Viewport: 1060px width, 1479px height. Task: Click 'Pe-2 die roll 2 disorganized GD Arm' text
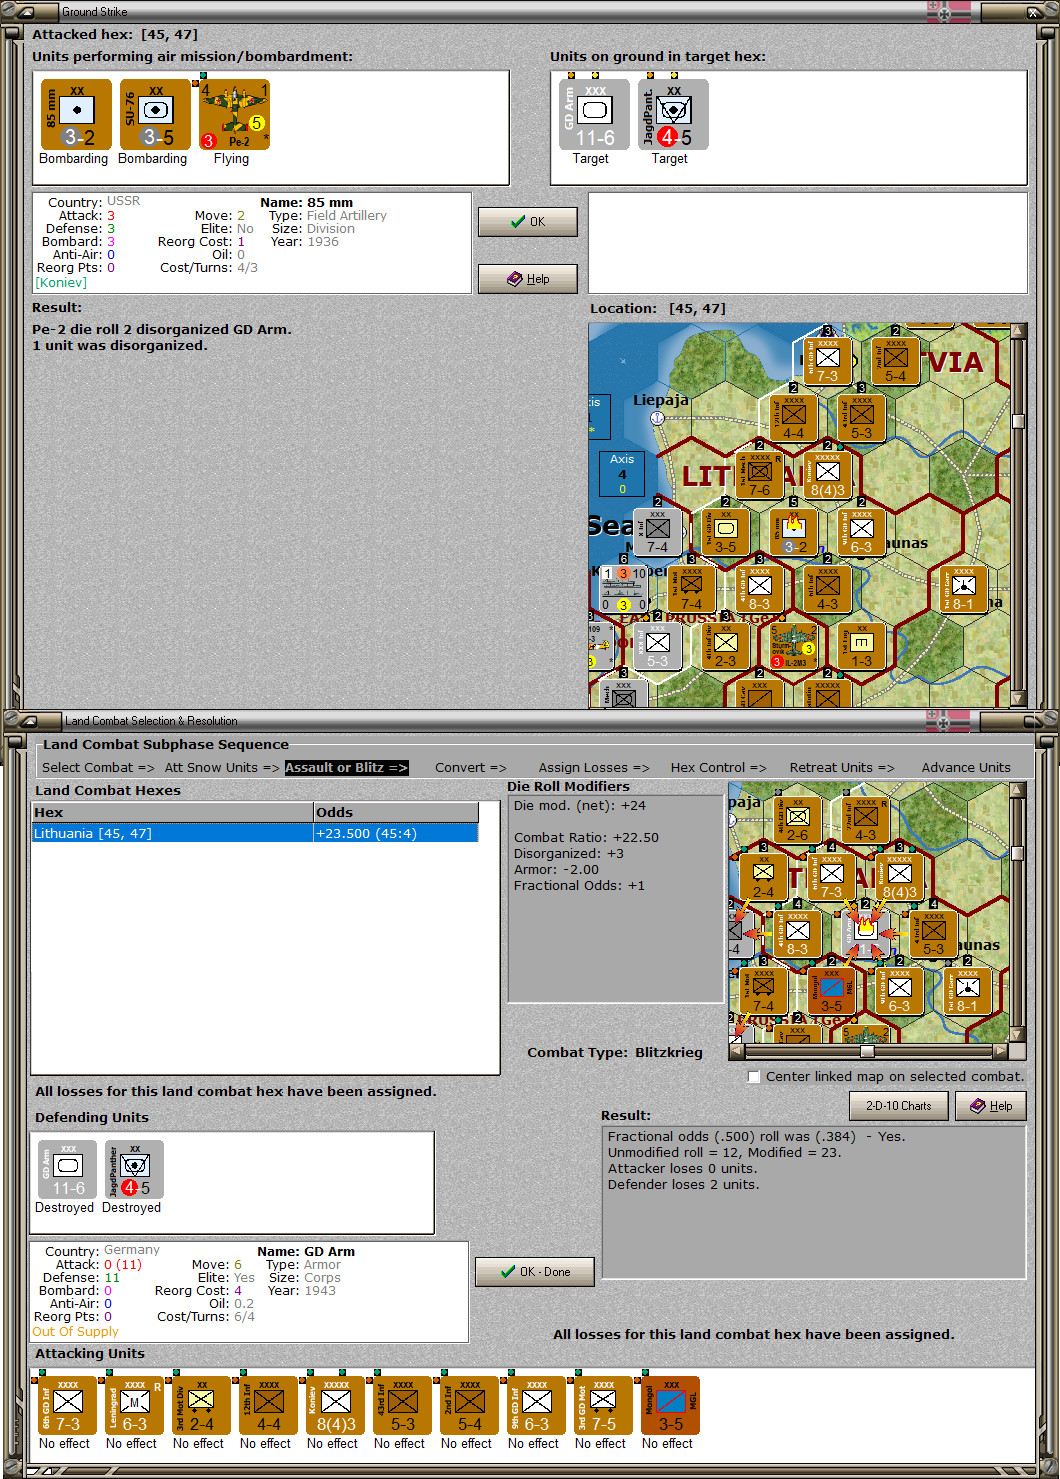(162, 329)
